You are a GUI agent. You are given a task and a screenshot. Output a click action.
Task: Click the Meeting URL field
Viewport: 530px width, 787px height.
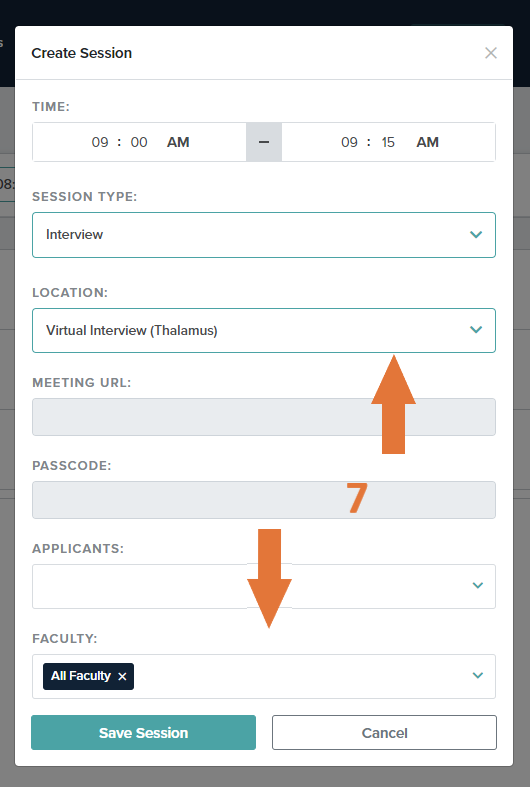[x=264, y=417]
